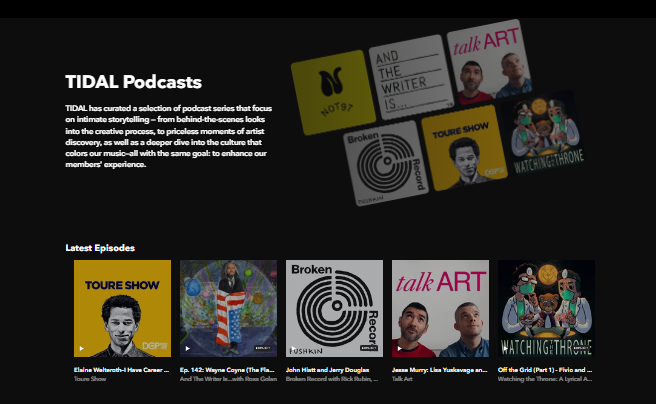
Task: Open episode title Off the Grid (Part 1)
Action: click(x=545, y=370)
